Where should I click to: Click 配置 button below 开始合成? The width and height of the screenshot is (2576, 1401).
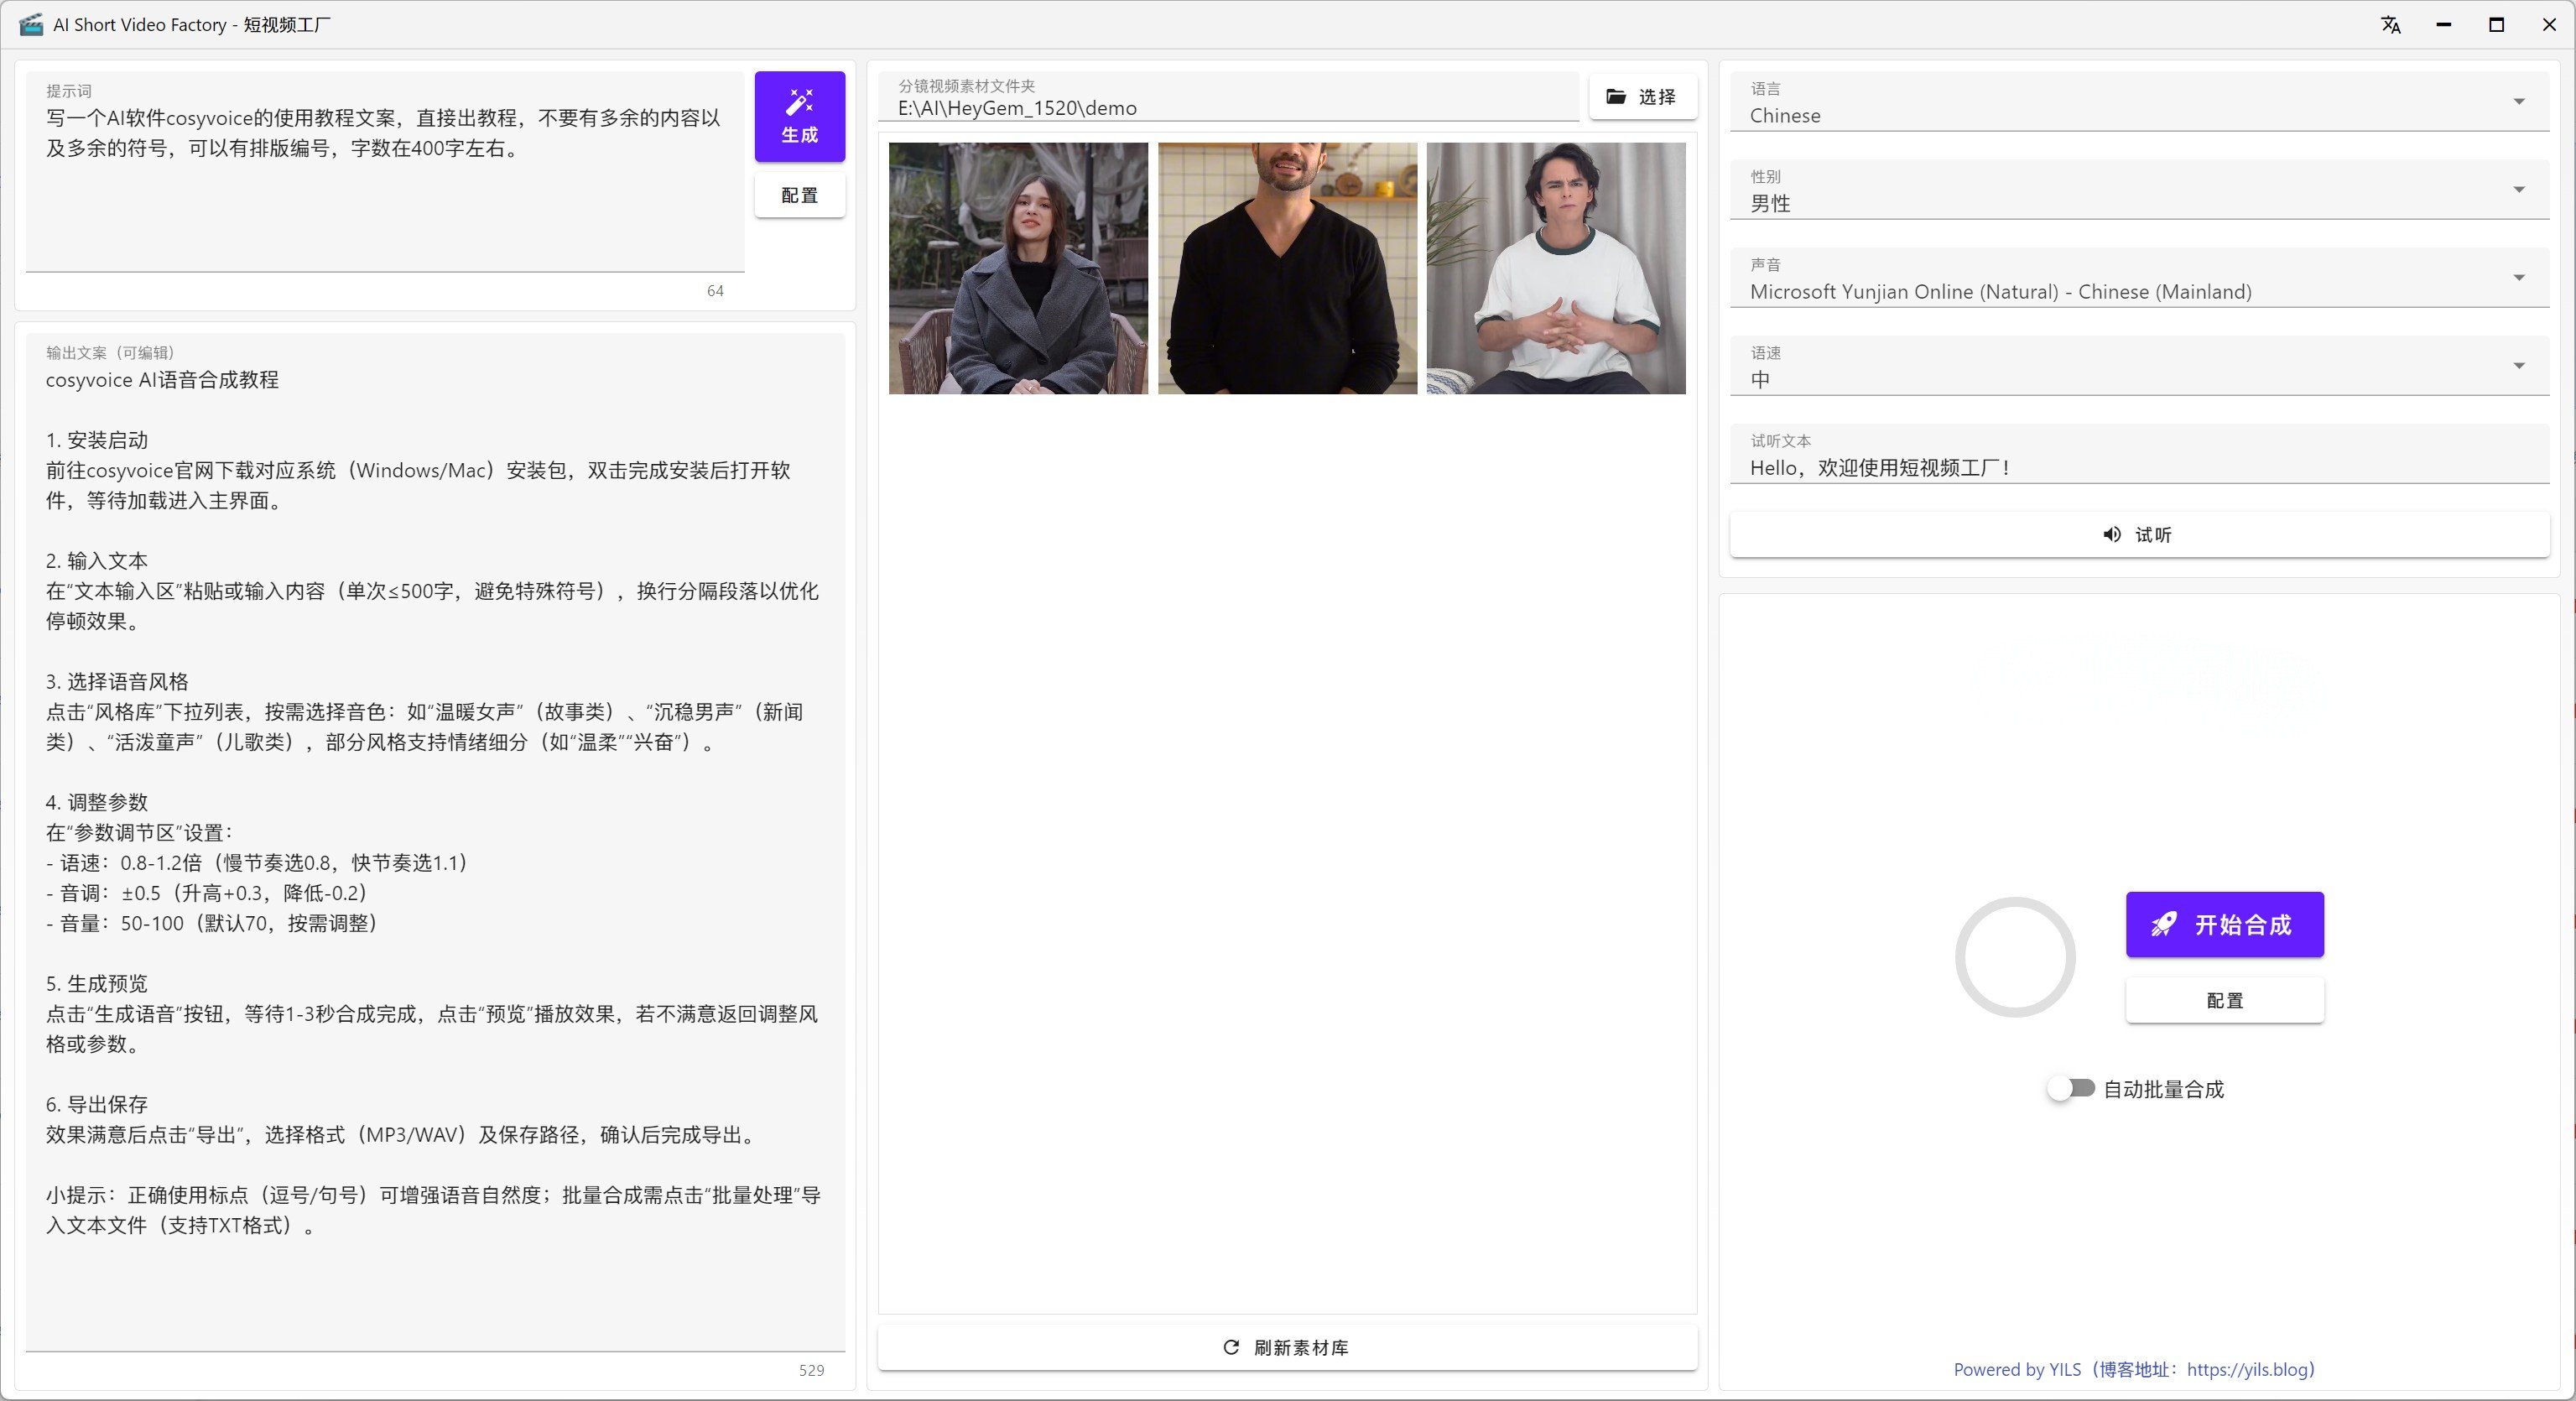pyautogui.click(x=2224, y=1000)
